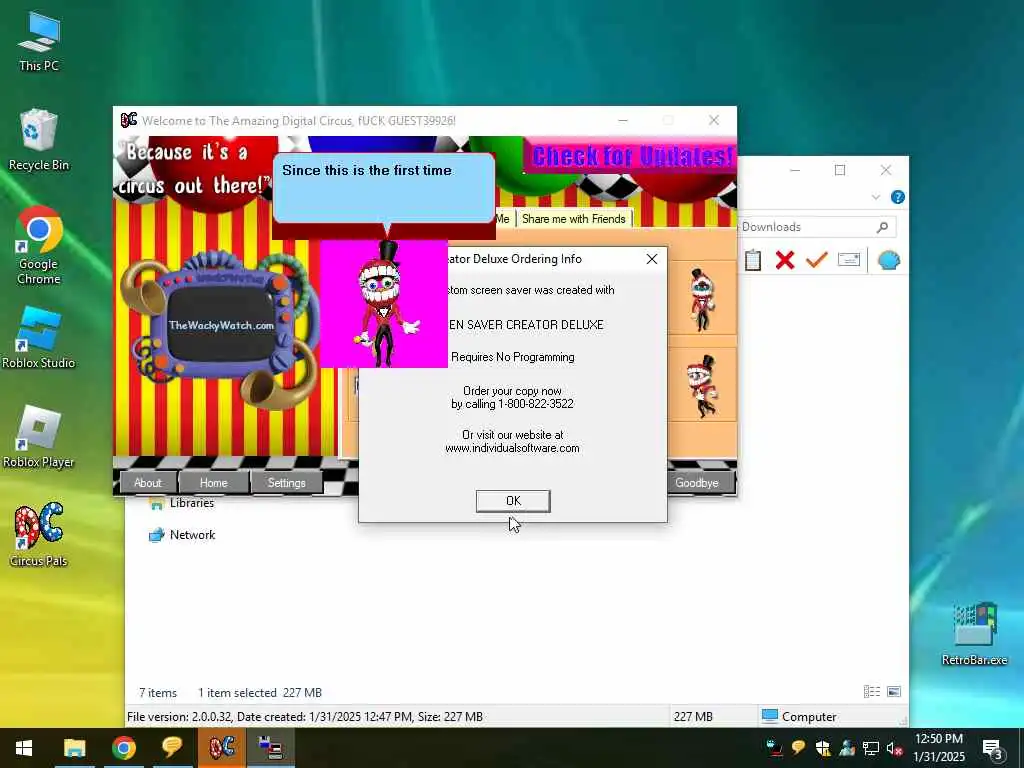Click the orange checkmark icon in Explorer toolbar
1024x768 pixels.
tap(816, 260)
